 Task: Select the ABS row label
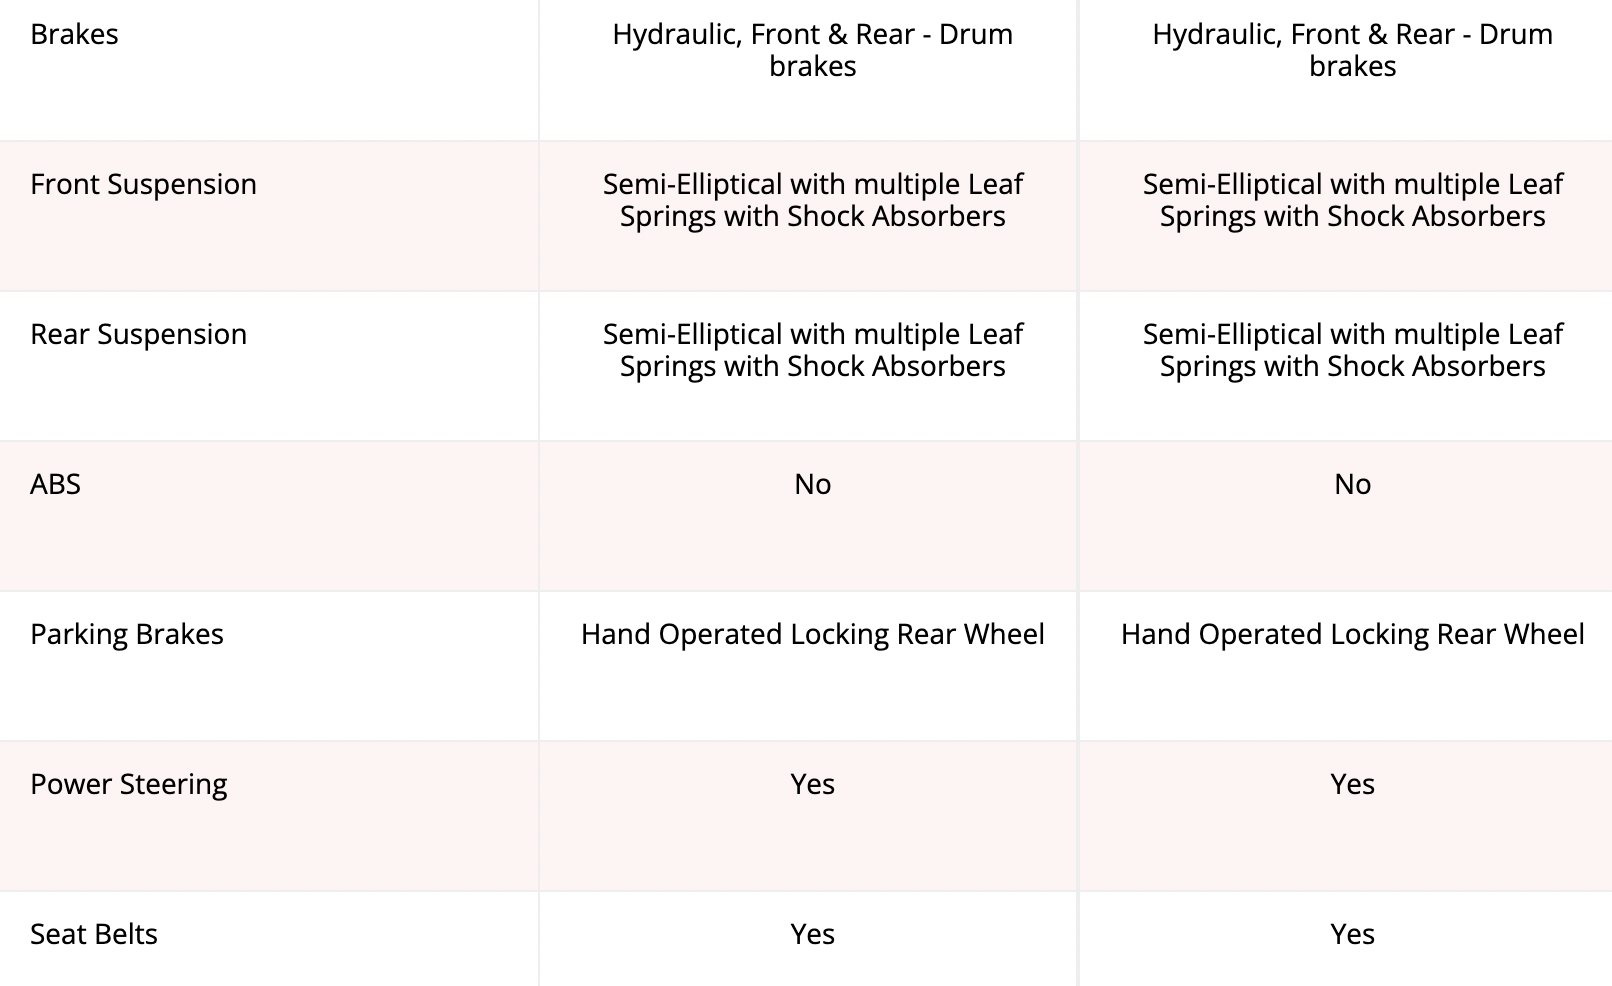point(55,484)
